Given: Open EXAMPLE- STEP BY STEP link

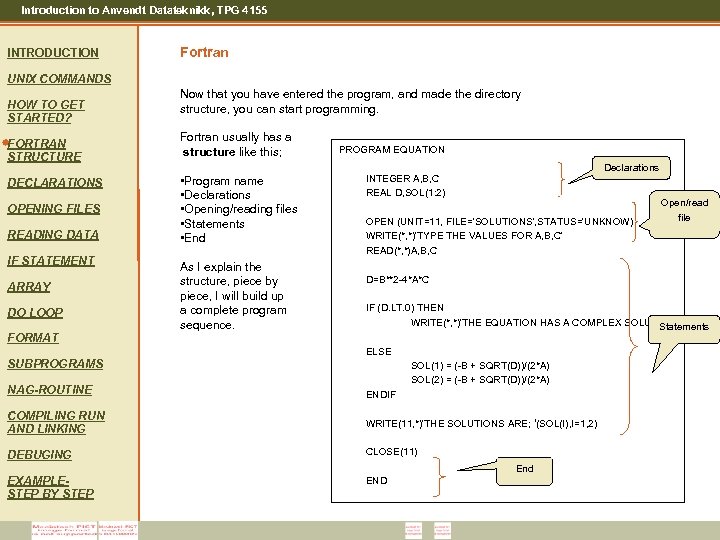Looking at the screenshot, I should click(51, 487).
